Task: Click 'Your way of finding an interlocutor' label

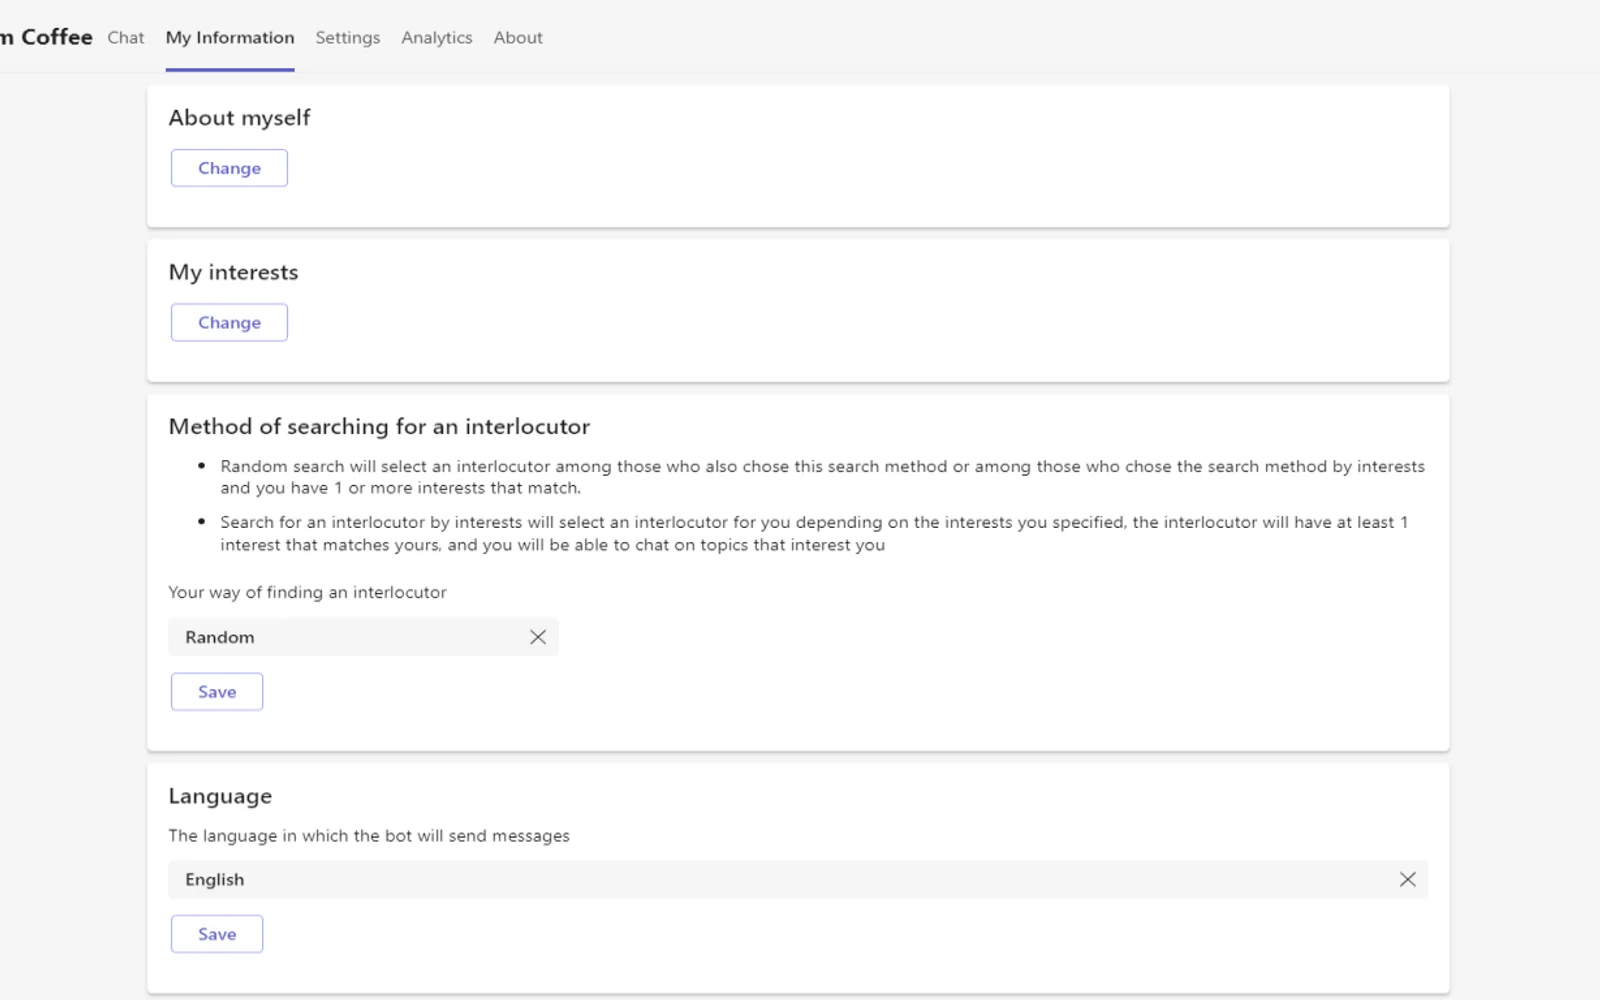Action: point(308,592)
